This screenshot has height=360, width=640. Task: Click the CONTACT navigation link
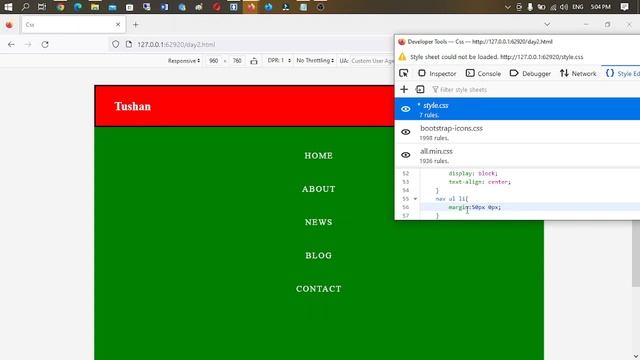tap(319, 289)
